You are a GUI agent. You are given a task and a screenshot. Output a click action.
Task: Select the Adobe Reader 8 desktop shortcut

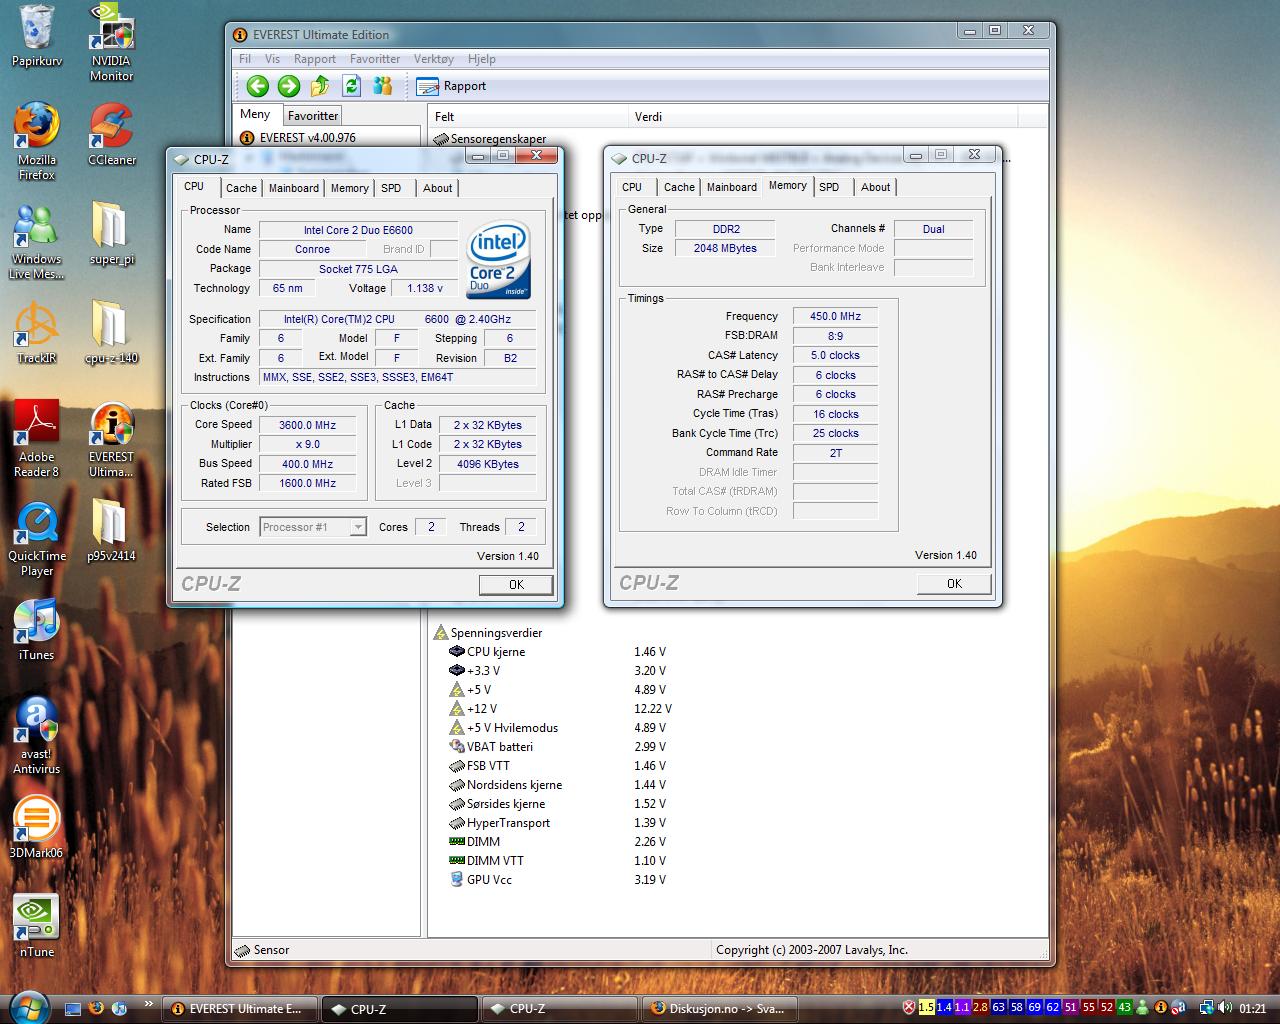point(37,439)
